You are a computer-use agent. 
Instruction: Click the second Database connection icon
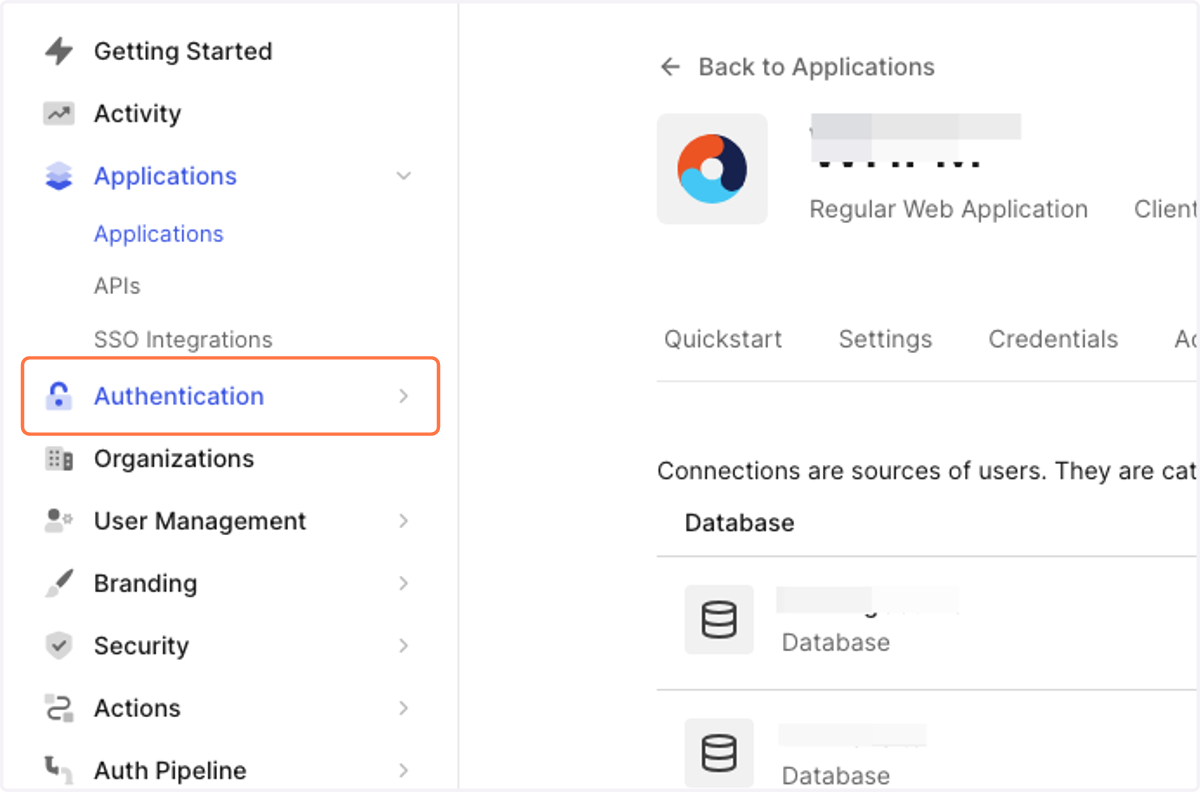719,753
